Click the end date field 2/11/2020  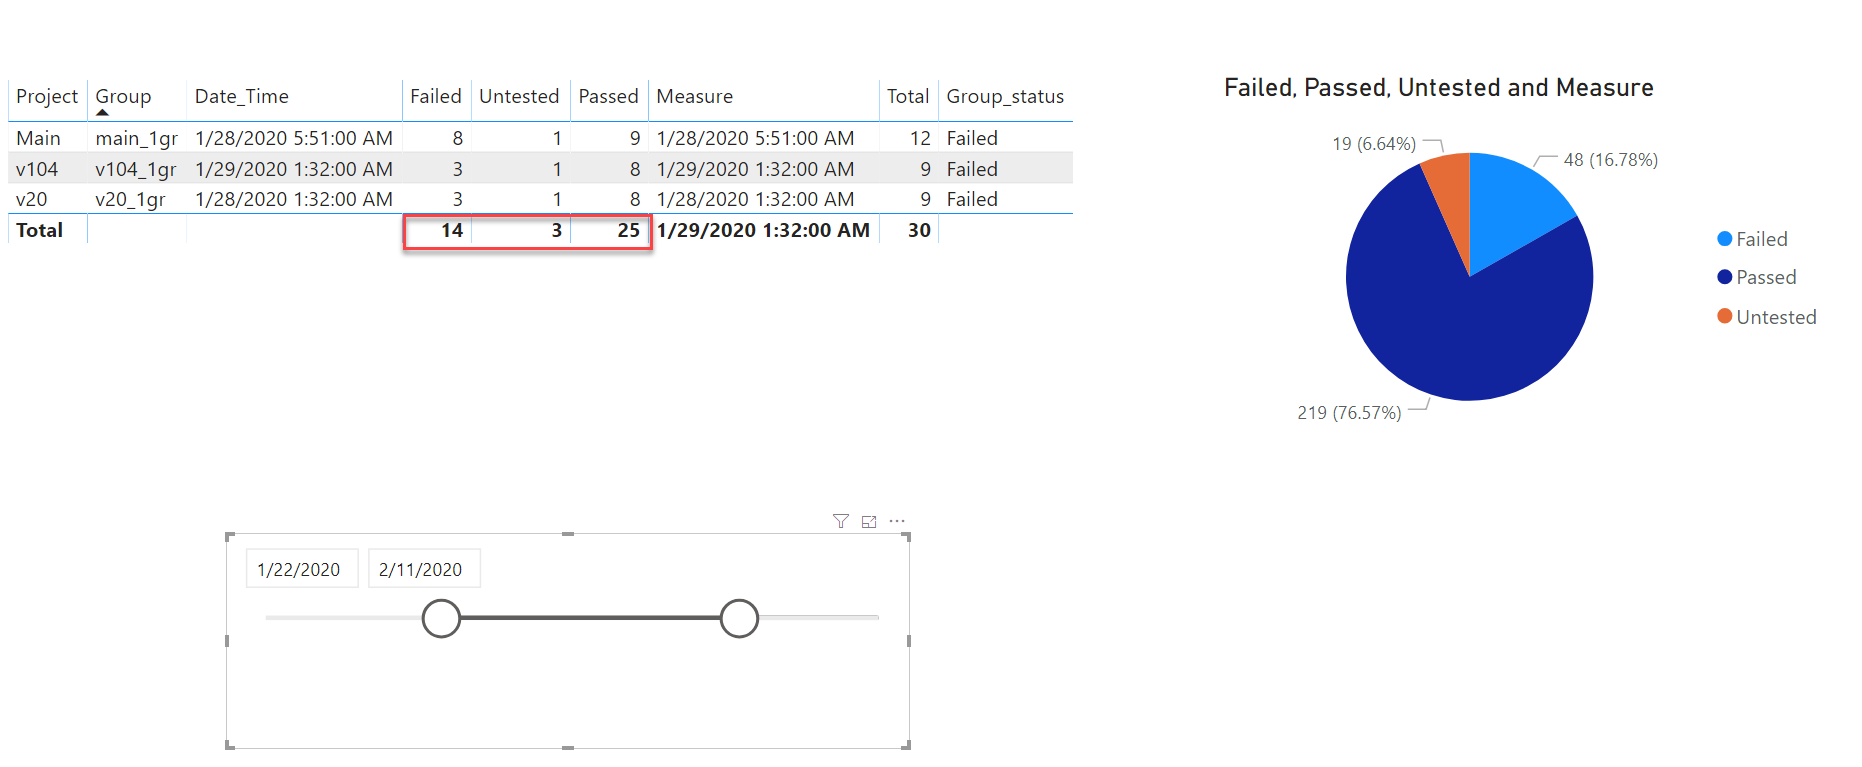pyautogui.click(x=424, y=569)
